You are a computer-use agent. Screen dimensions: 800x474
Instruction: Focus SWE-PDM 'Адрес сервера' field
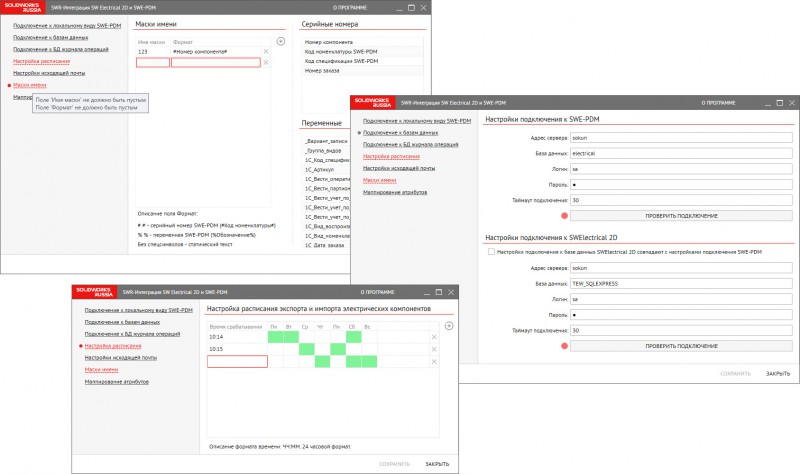(681, 138)
